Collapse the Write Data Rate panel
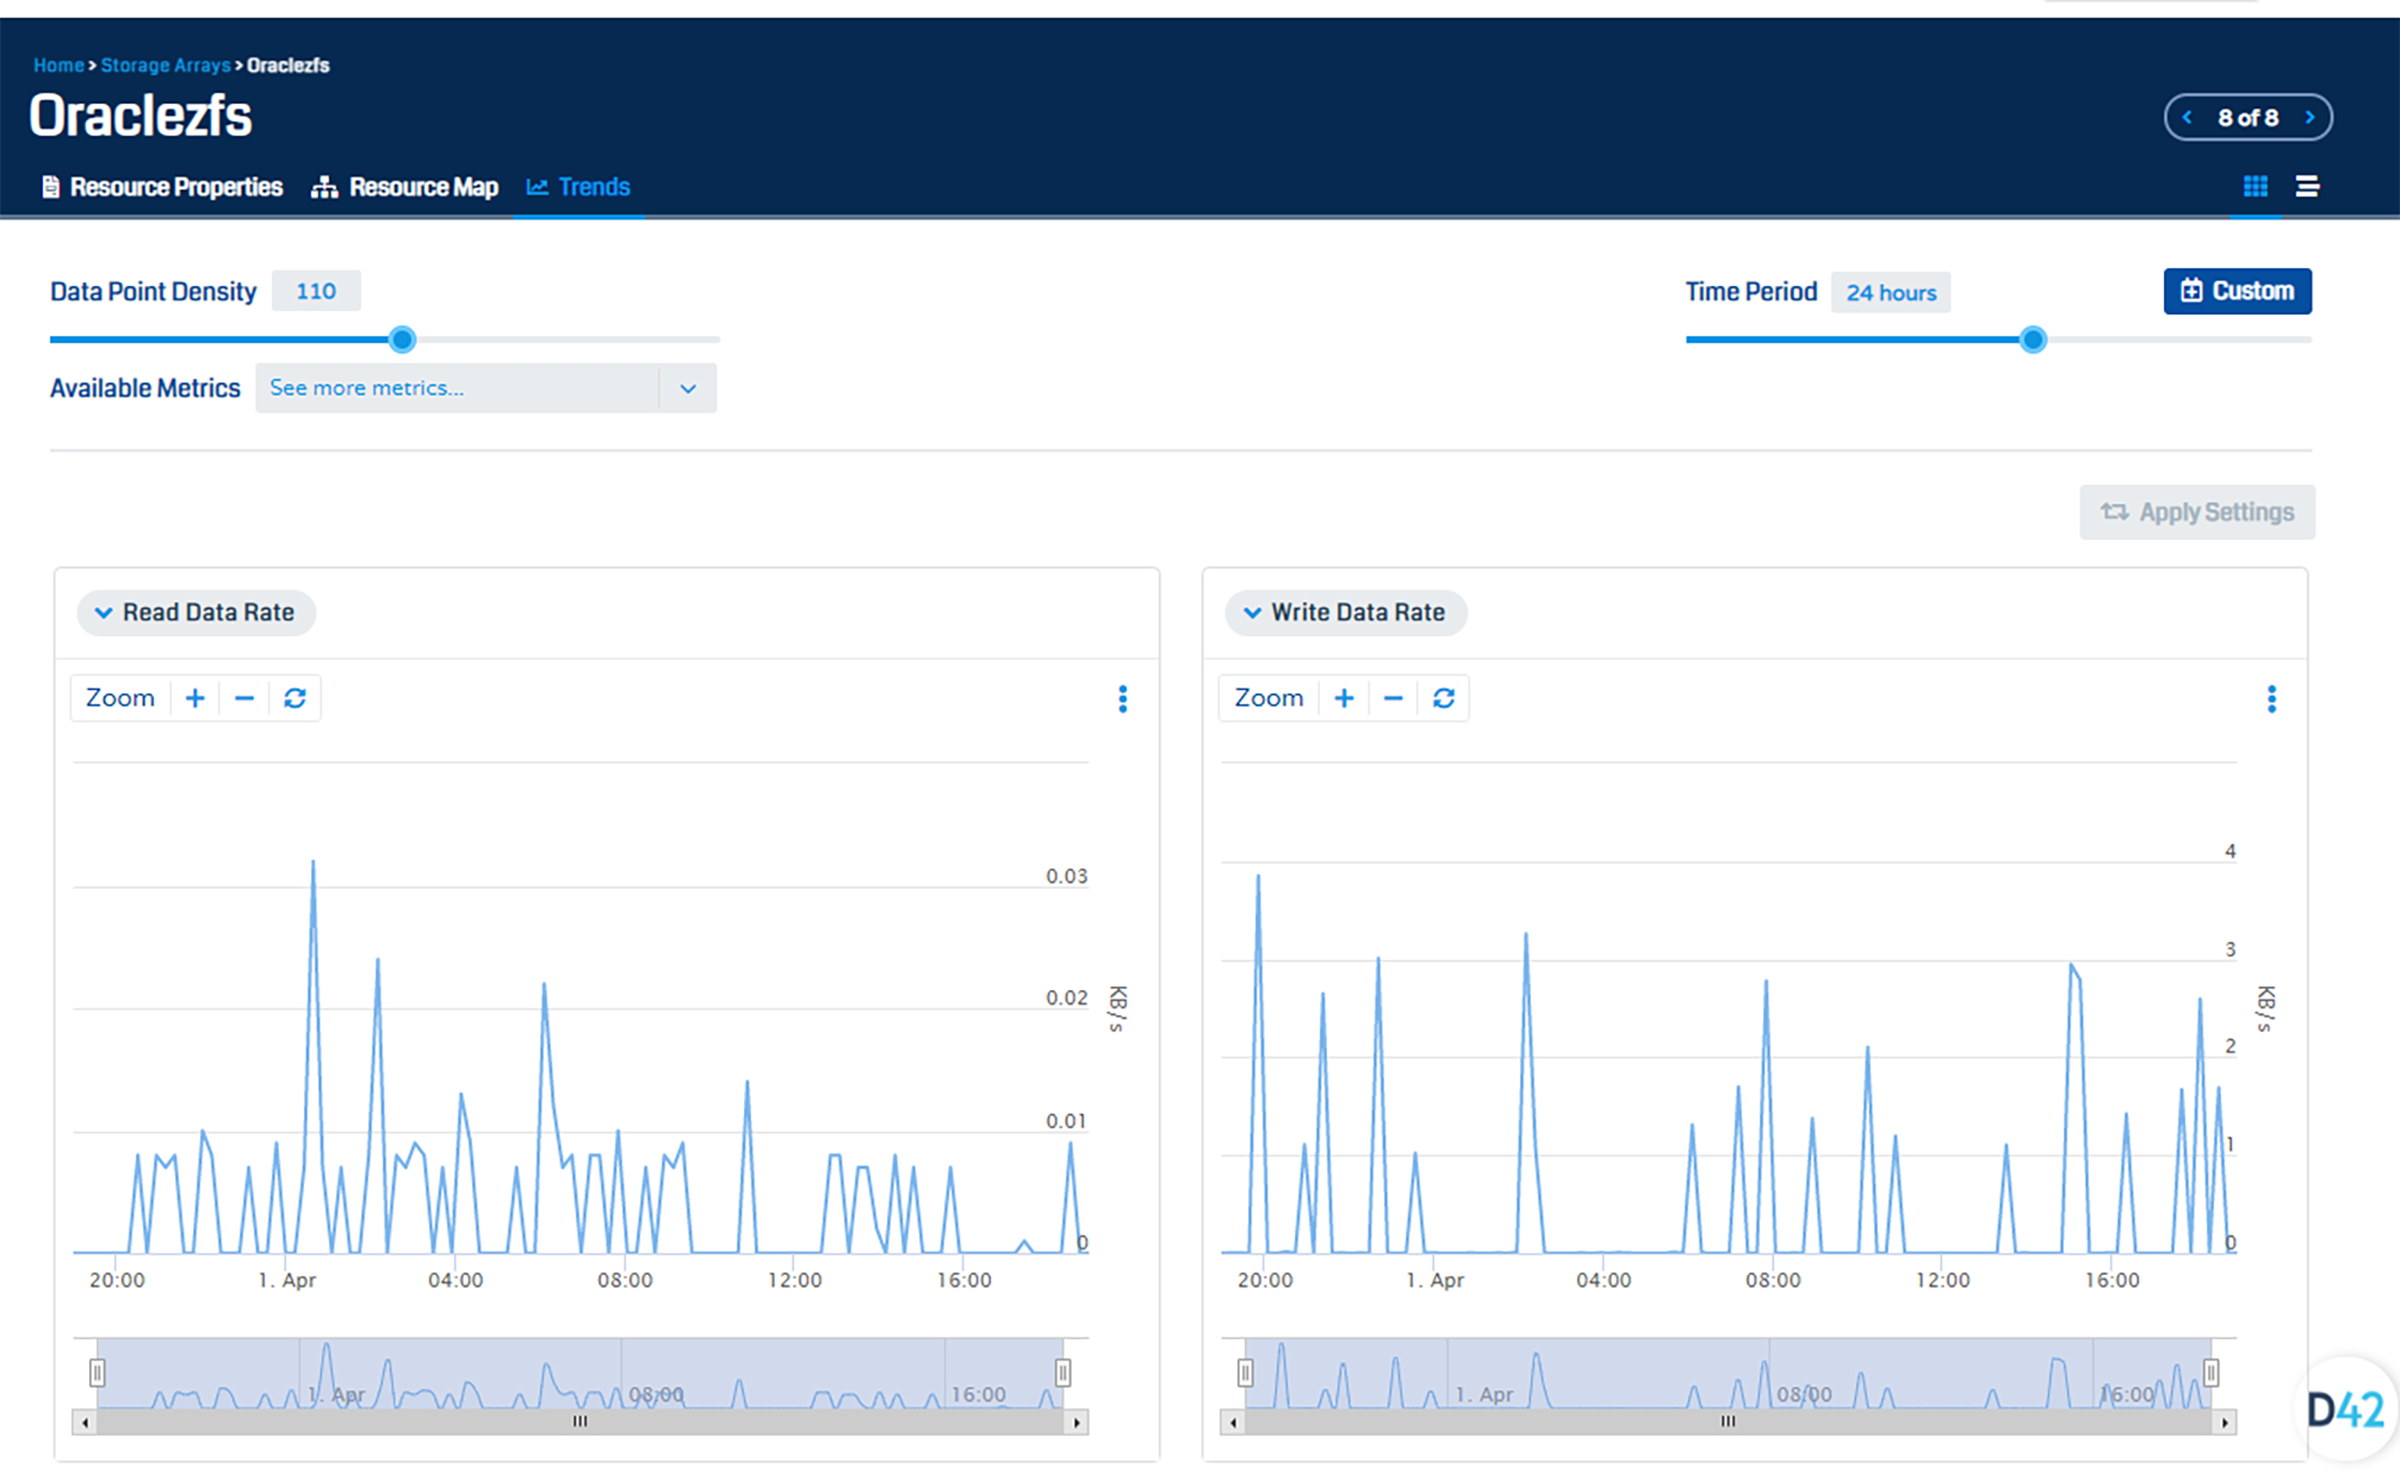Viewport: 2400px width, 1475px height. pyautogui.click(x=1346, y=612)
